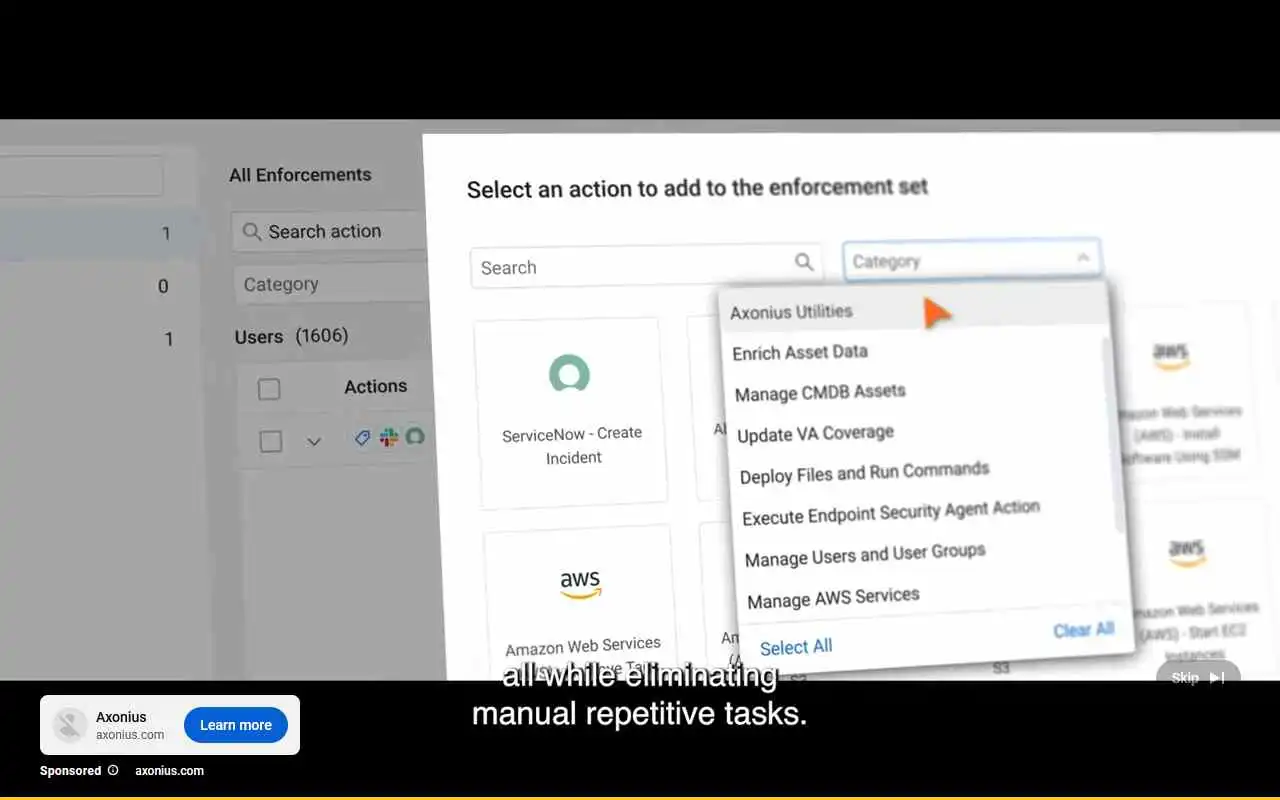Open the axonius.com sponsored link

pos(169,770)
